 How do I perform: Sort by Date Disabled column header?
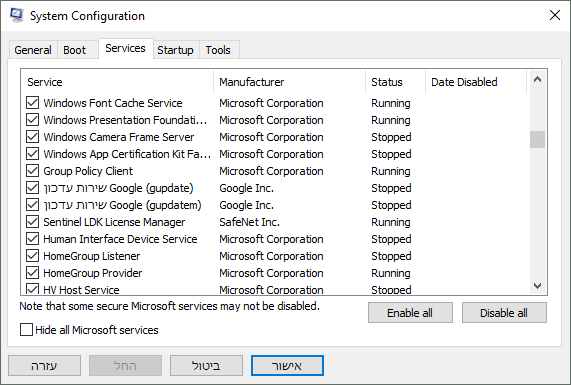(476, 82)
